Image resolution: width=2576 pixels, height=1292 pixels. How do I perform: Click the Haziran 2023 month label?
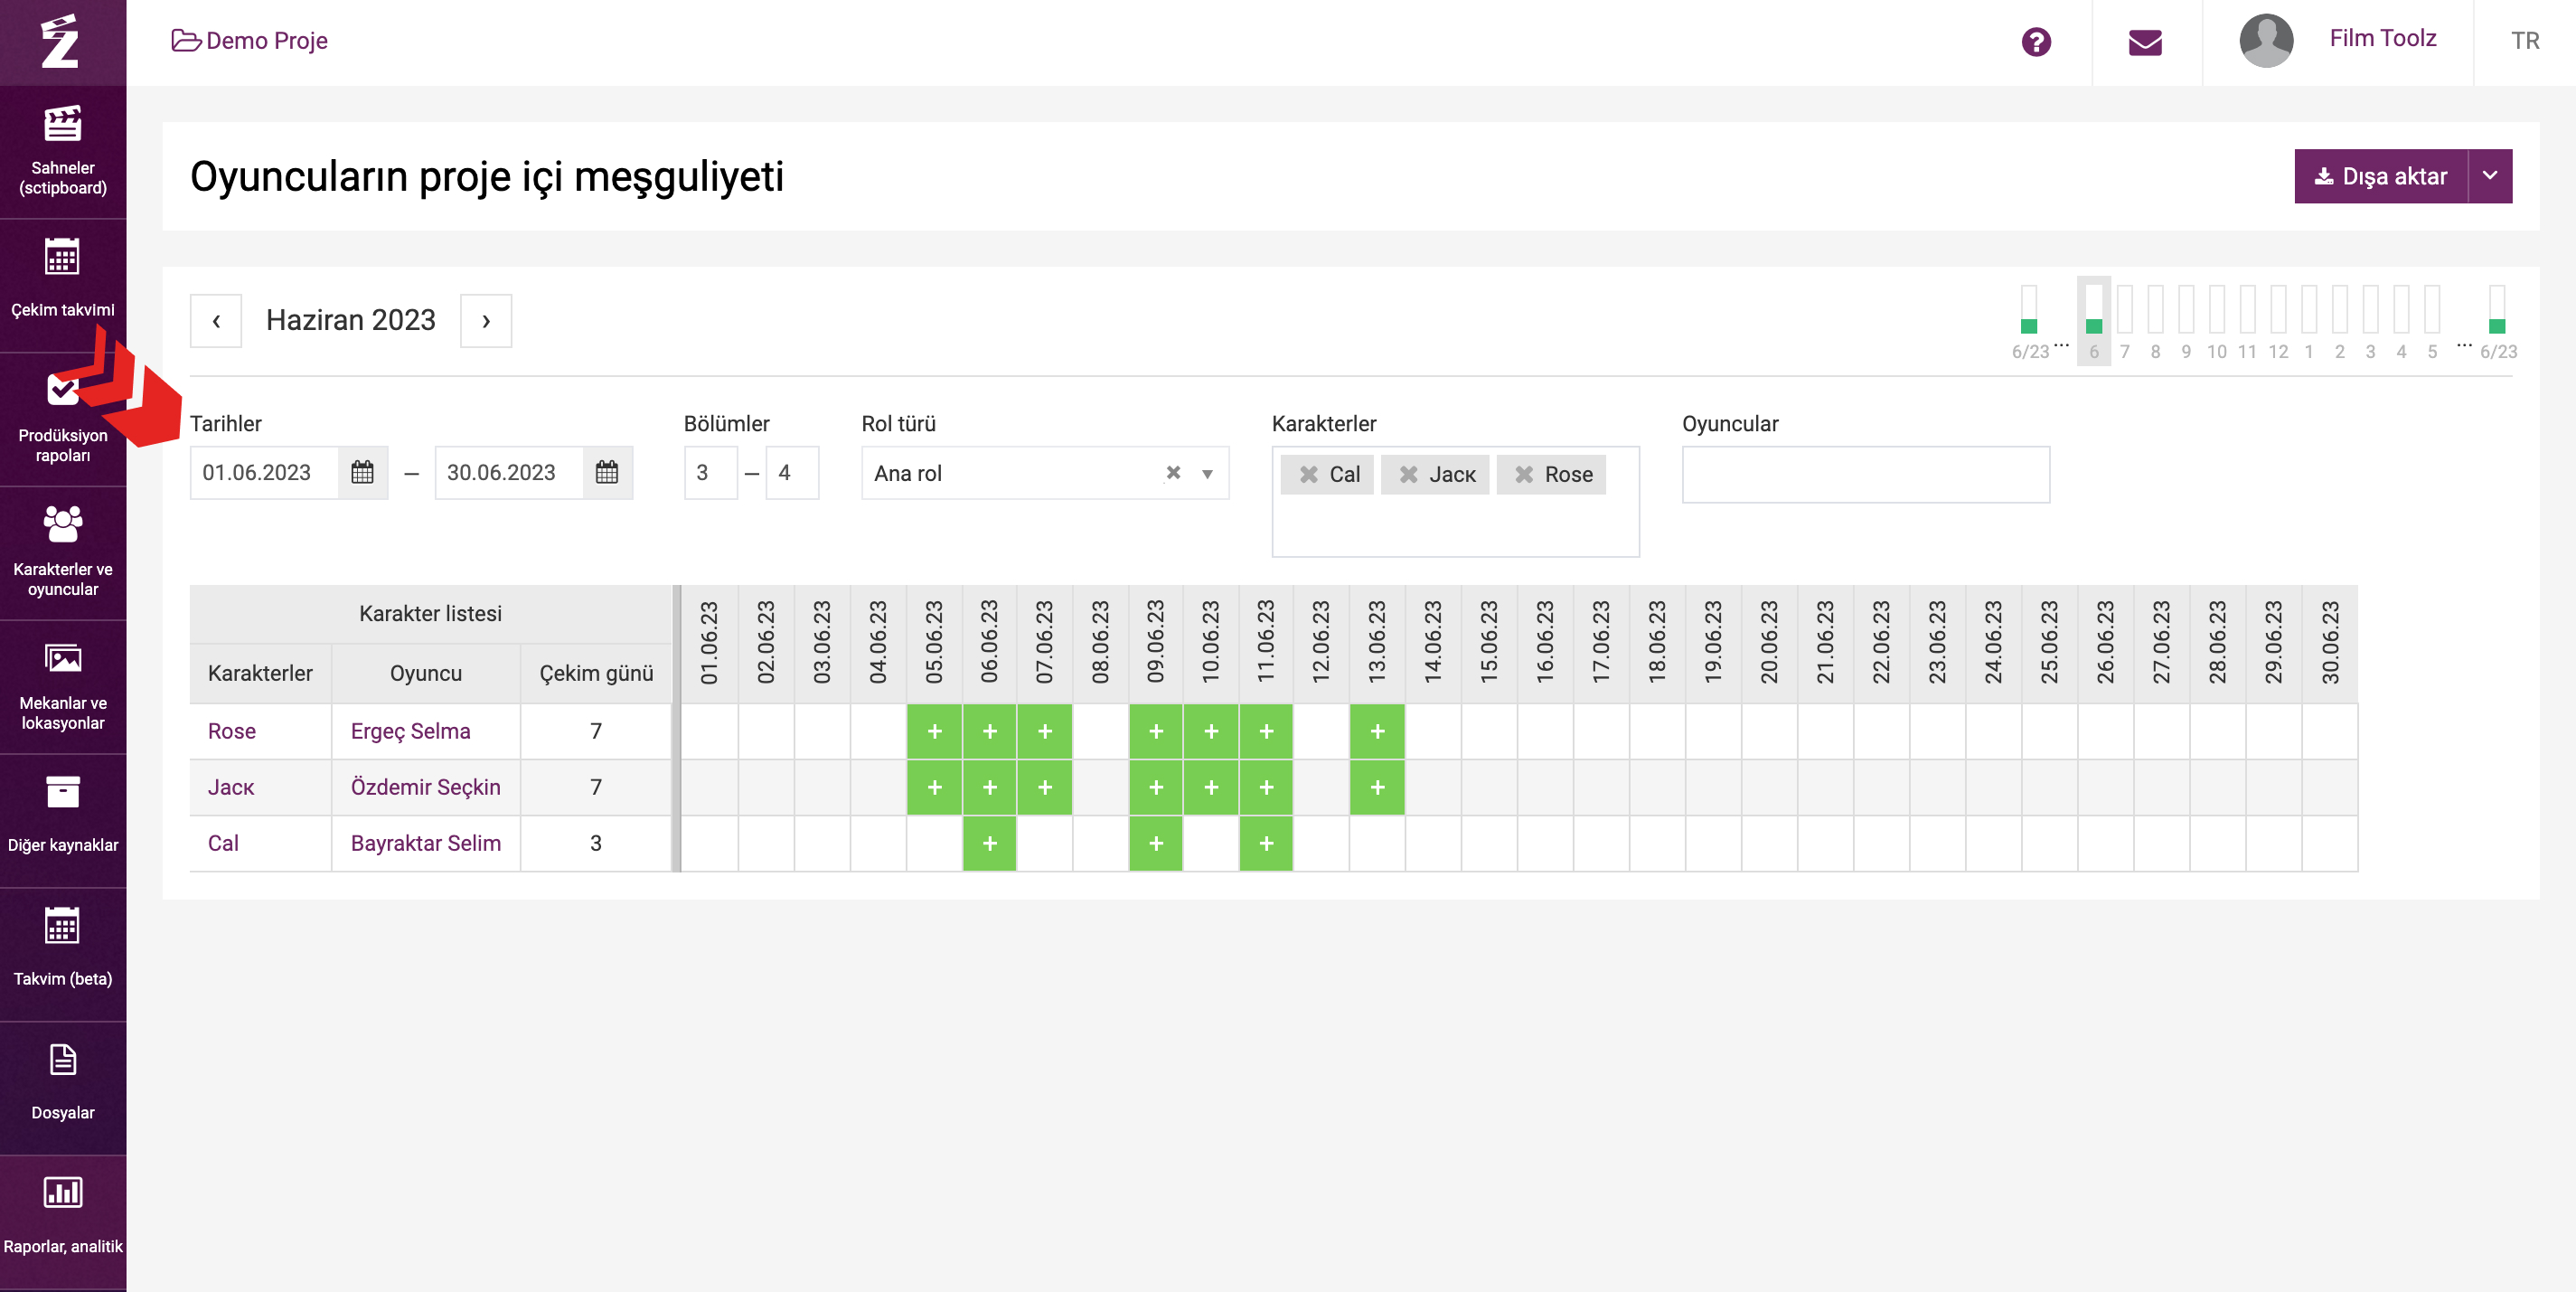[x=351, y=320]
